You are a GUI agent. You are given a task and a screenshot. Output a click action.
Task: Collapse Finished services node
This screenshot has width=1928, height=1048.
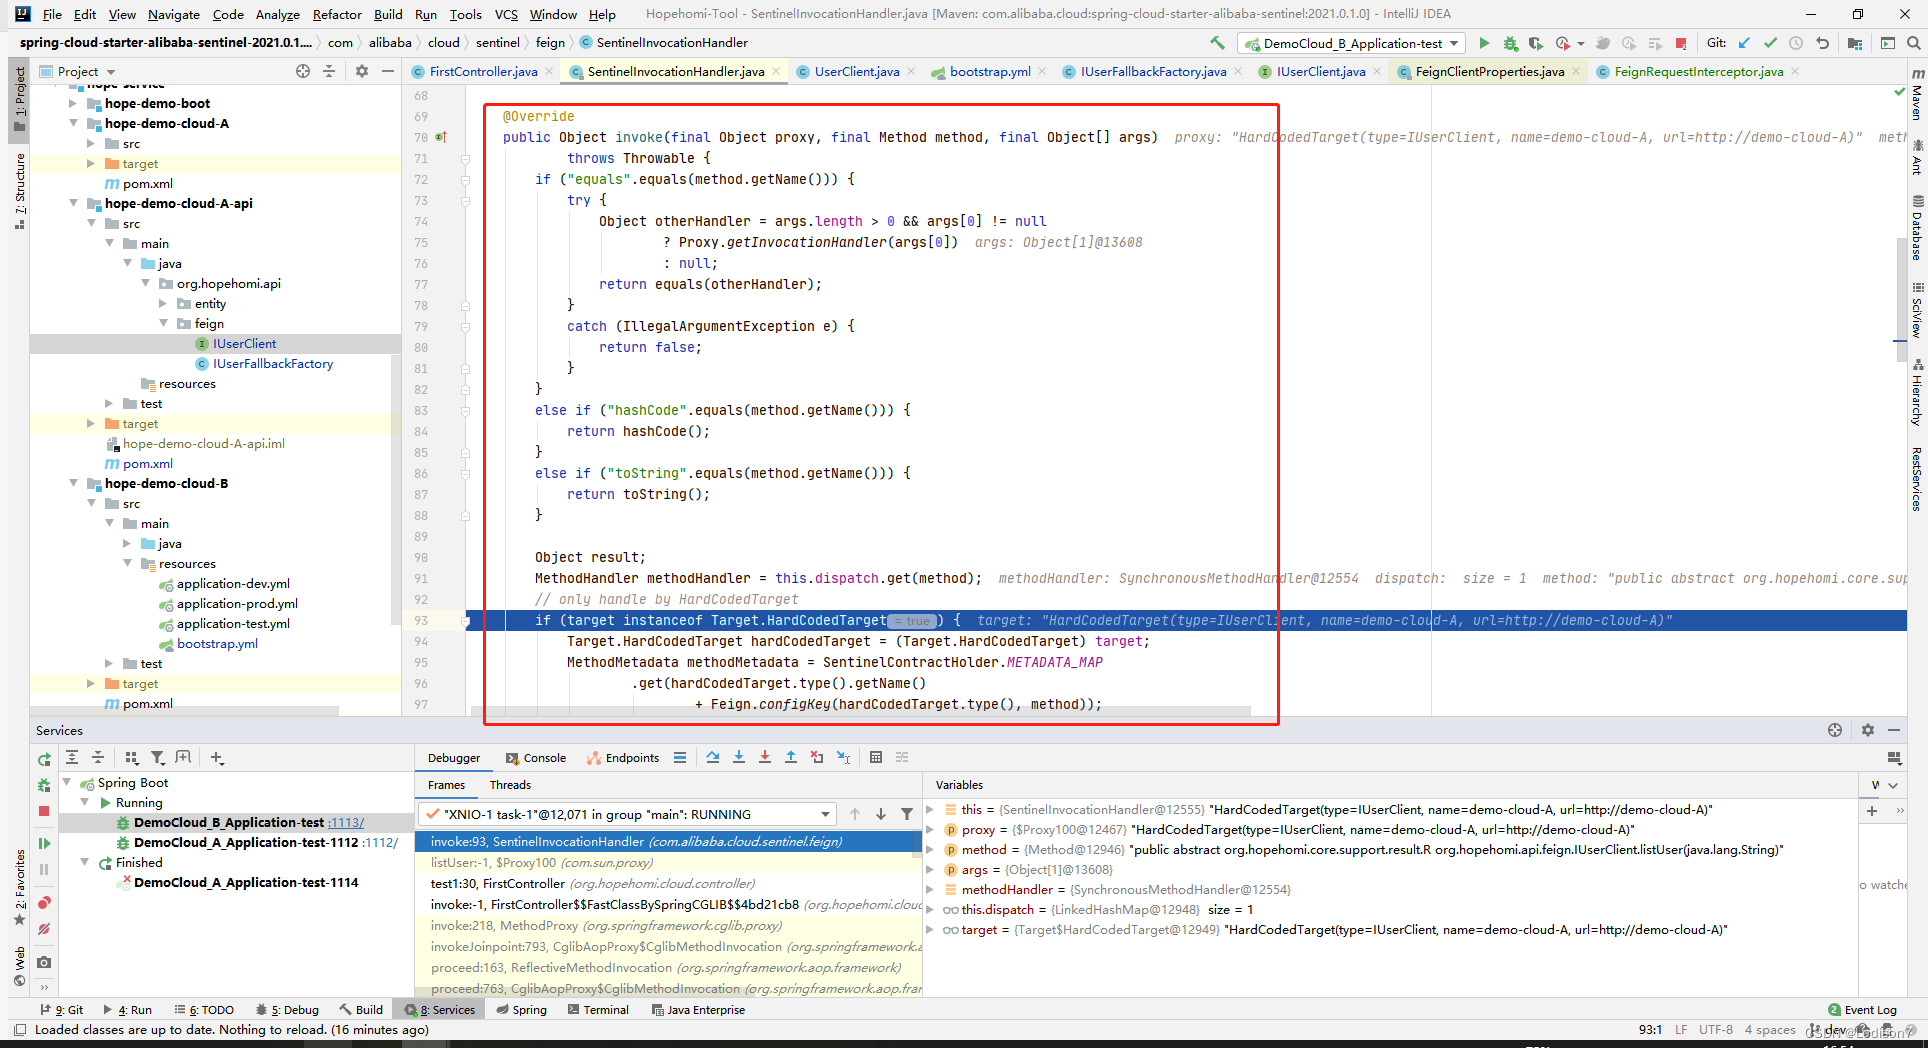click(x=85, y=862)
